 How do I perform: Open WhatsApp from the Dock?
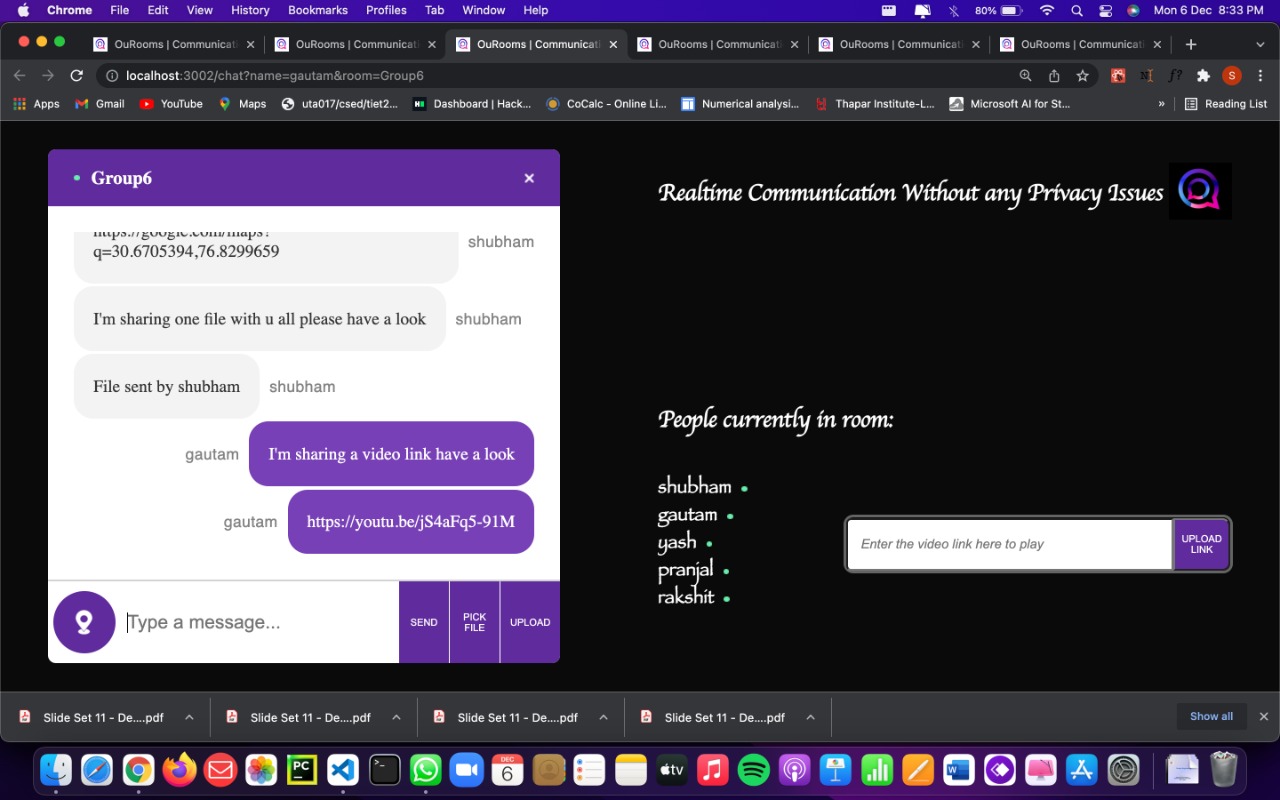pos(424,770)
